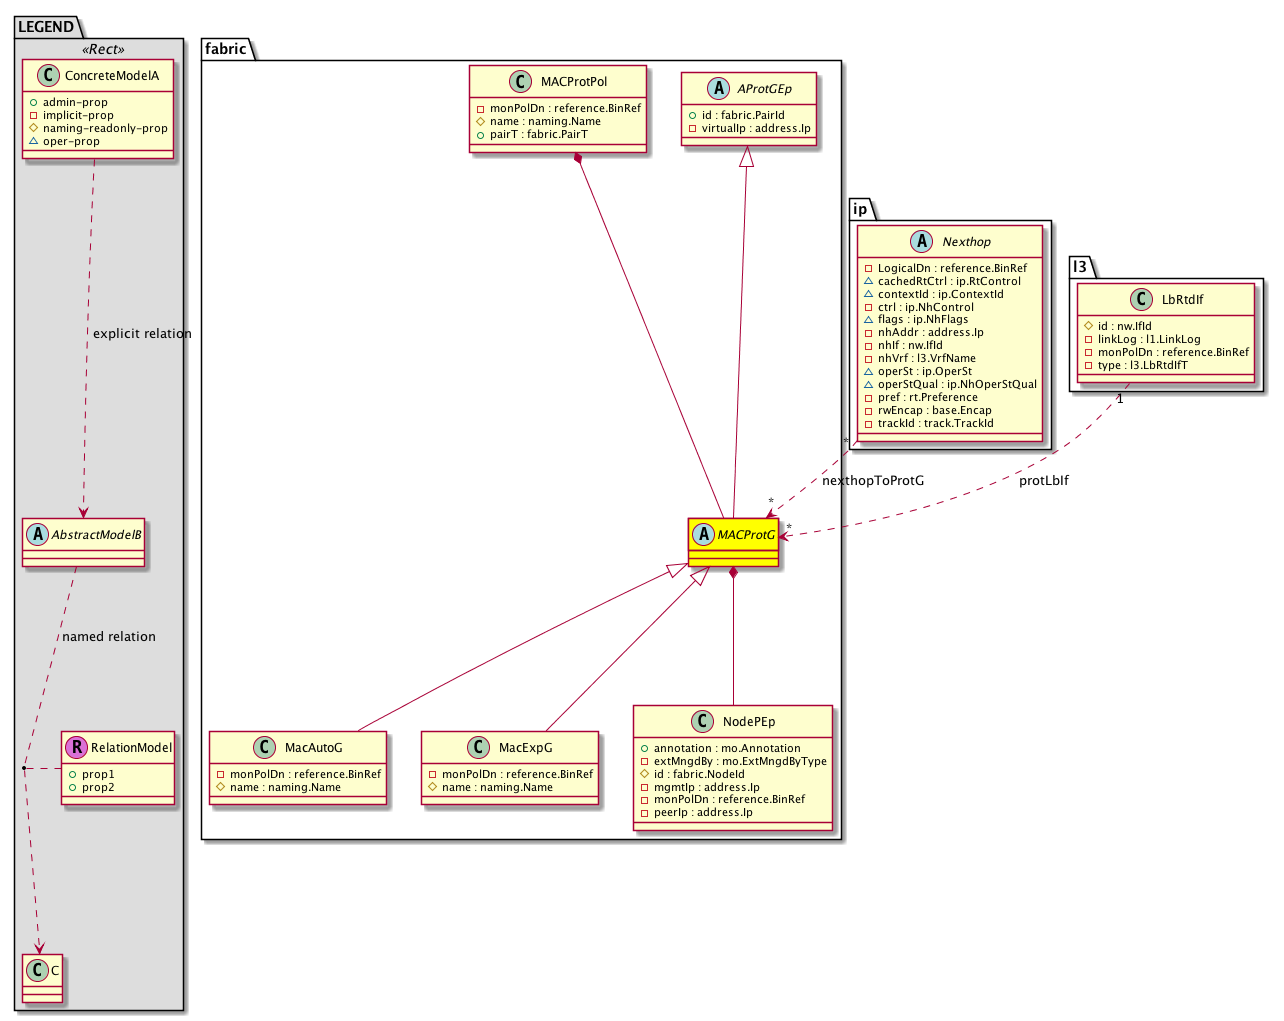Select the l3 package tab label
The width and height of the screenshot is (1284, 1021).
coord(1080,267)
